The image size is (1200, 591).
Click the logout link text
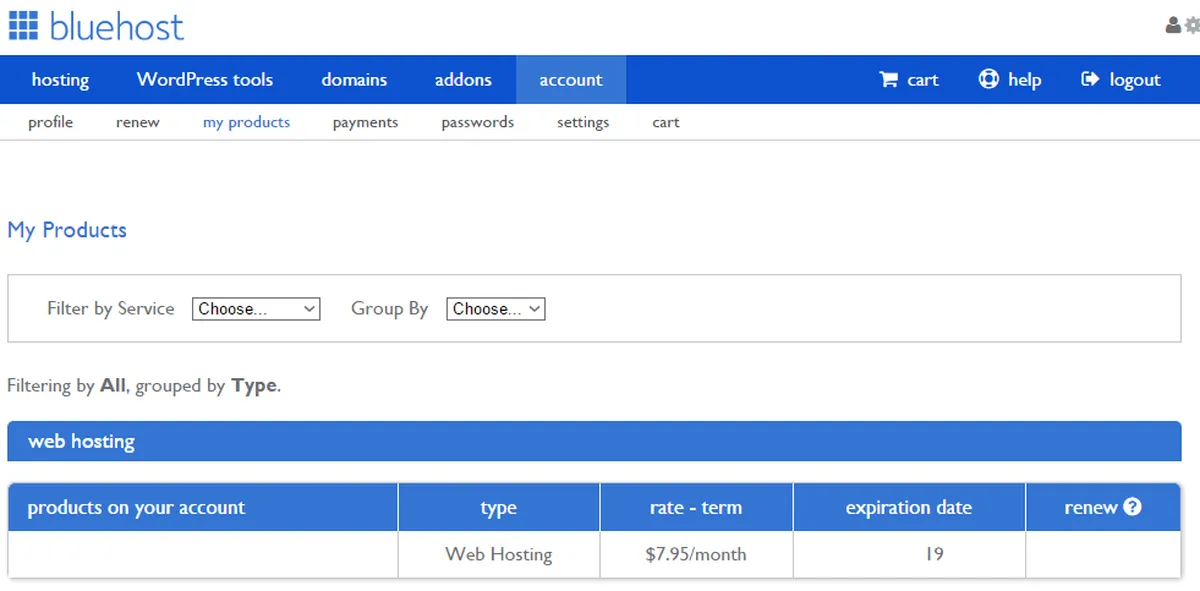tap(1135, 80)
